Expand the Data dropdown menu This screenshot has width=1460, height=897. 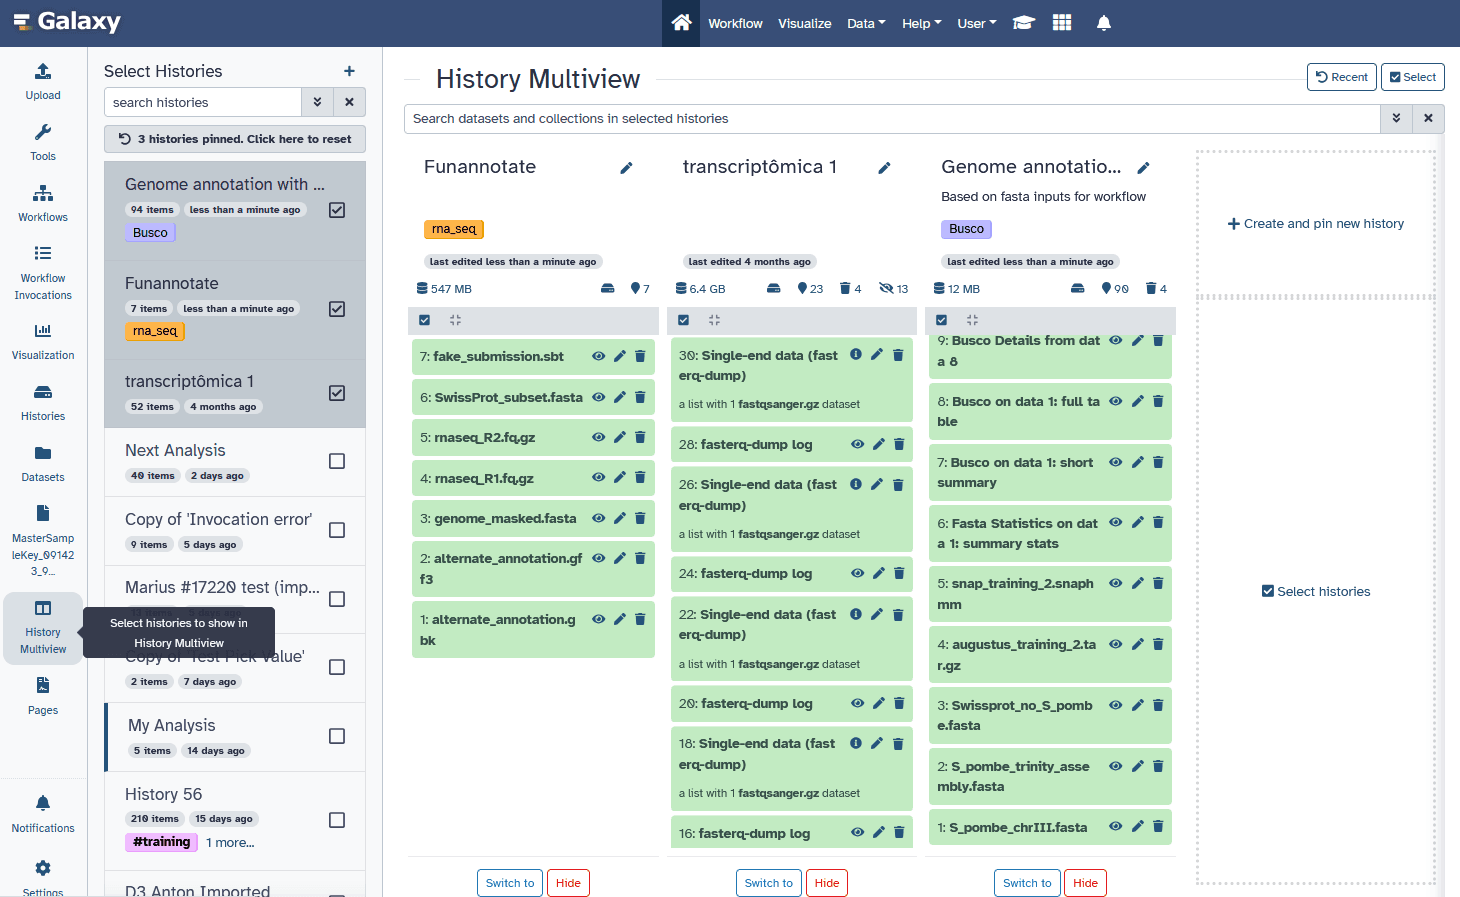point(865,23)
